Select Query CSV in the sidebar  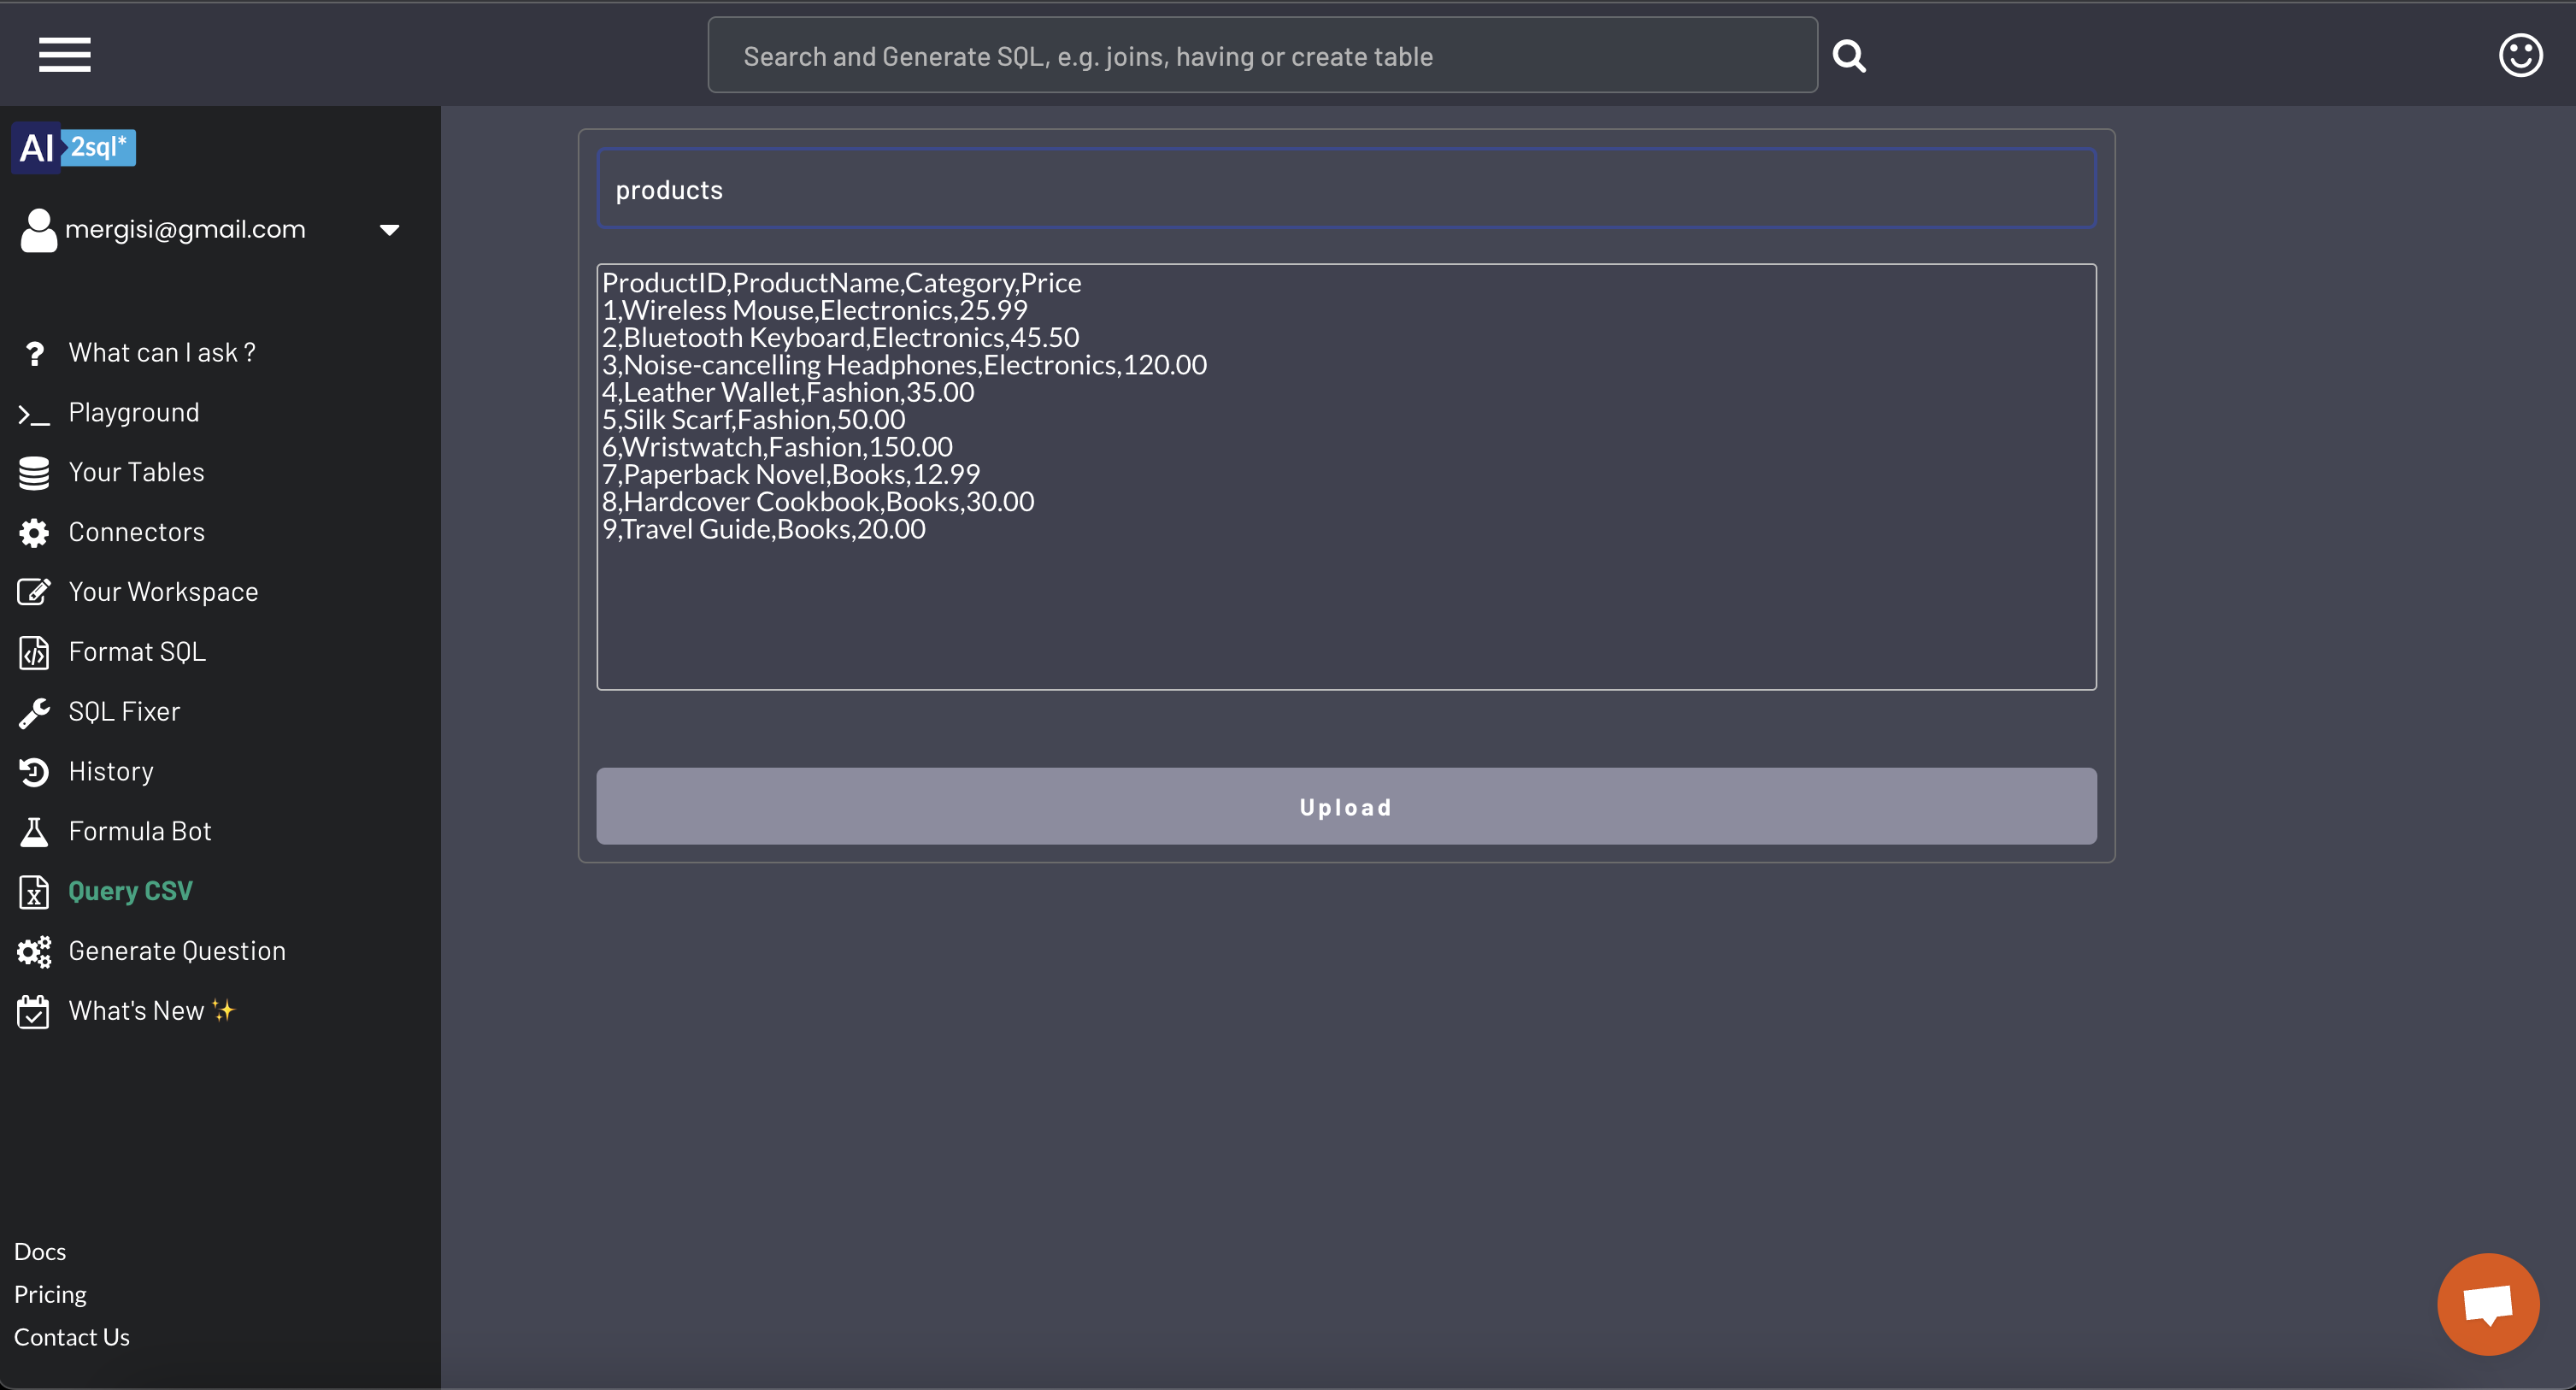(x=130, y=891)
